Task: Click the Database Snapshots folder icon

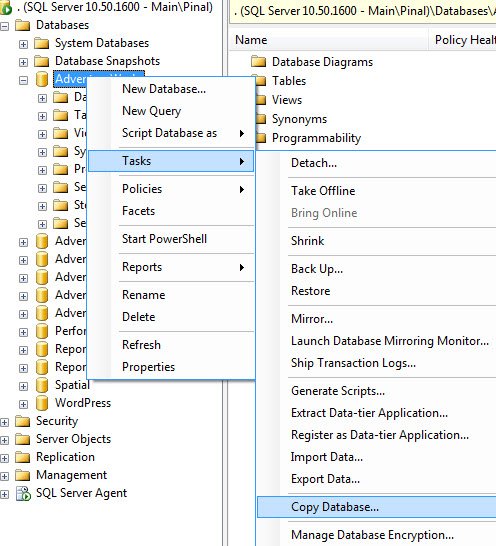Action: pos(42,61)
